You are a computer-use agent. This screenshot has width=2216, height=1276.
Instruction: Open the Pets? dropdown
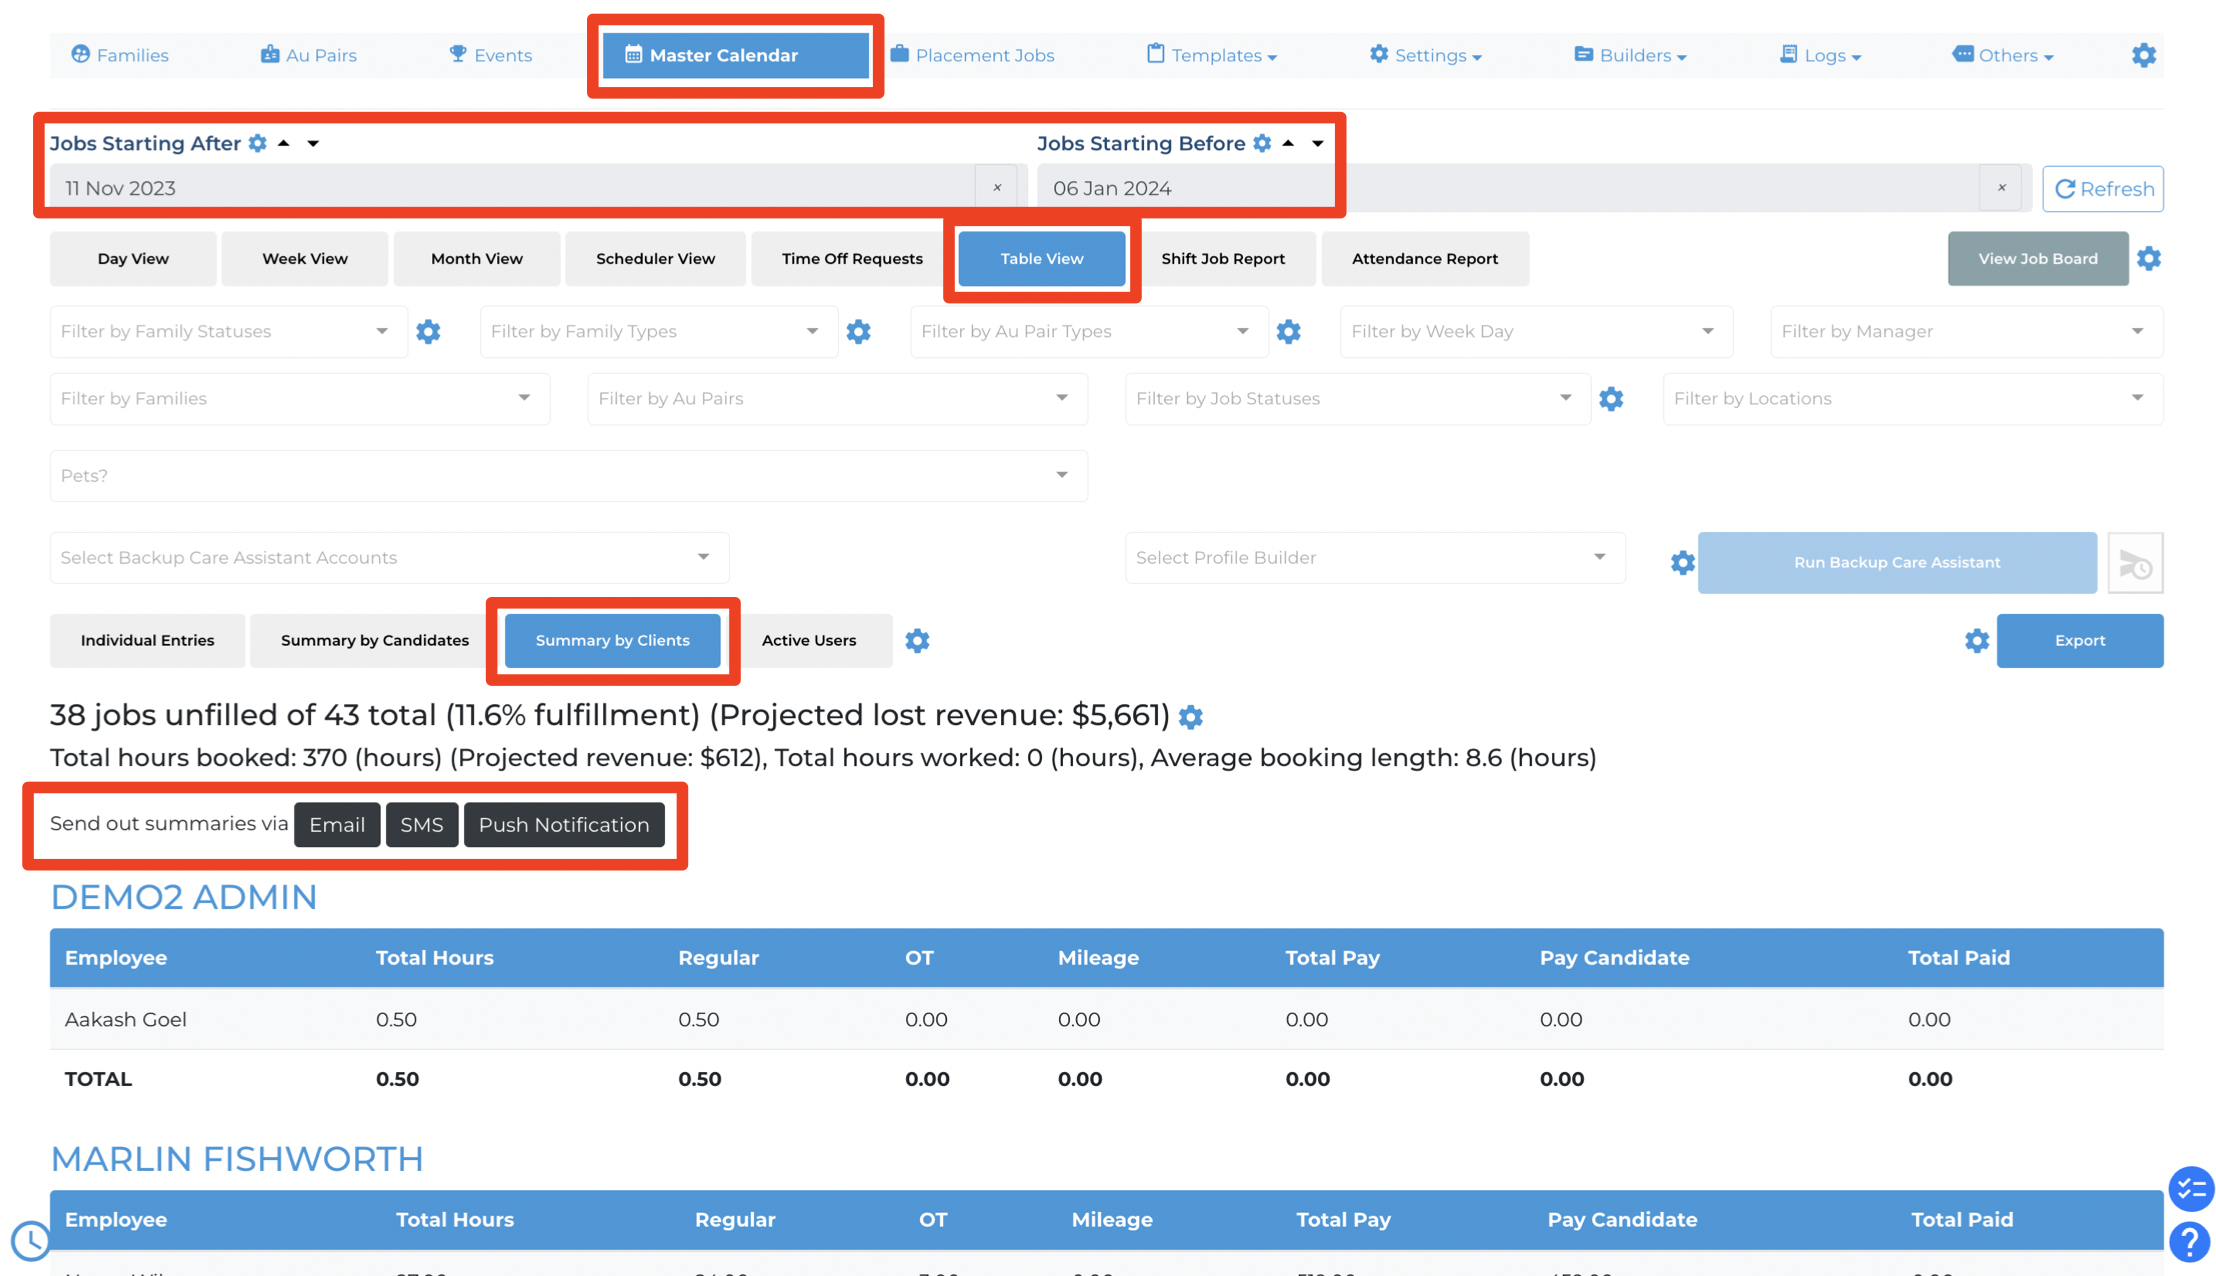568,476
